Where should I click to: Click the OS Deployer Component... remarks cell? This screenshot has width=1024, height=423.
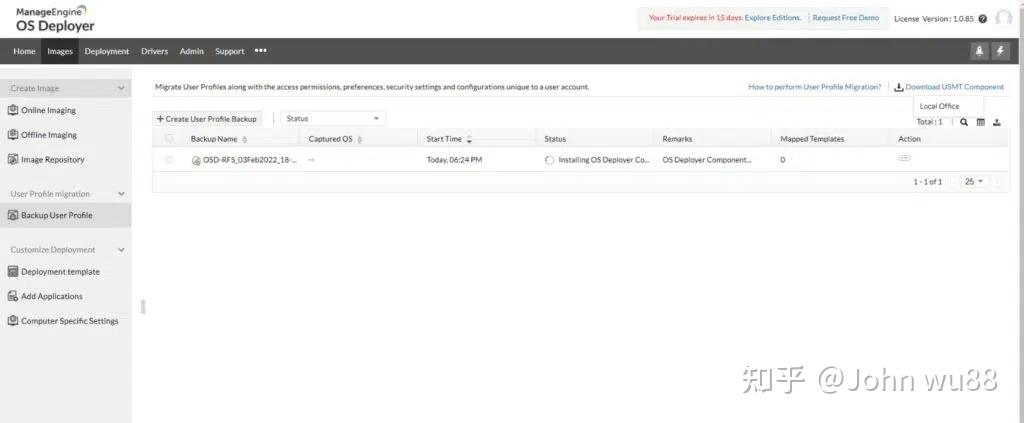(707, 160)
